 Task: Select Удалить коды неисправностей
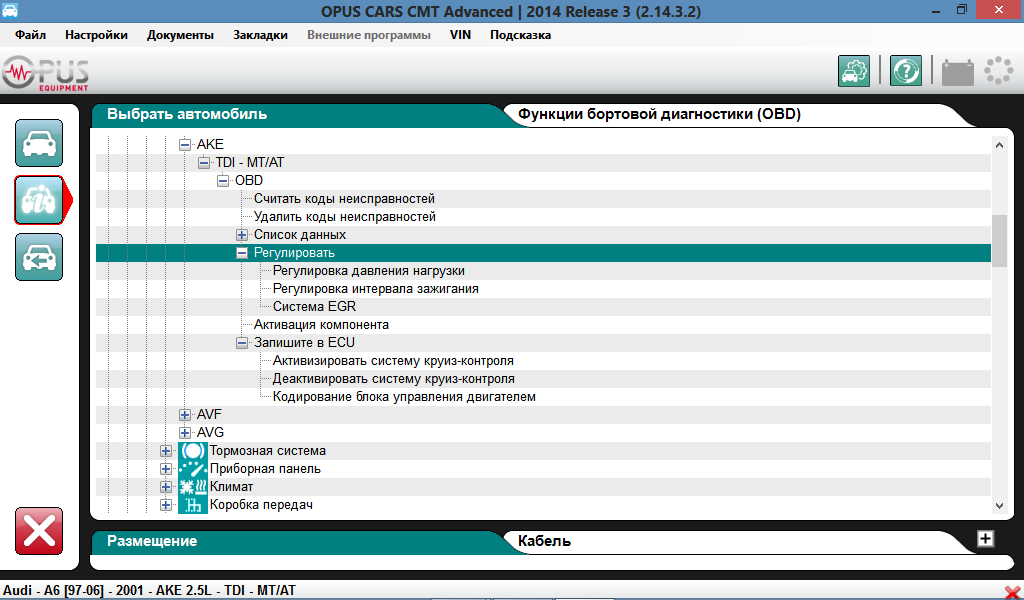[x=345, y=217]
